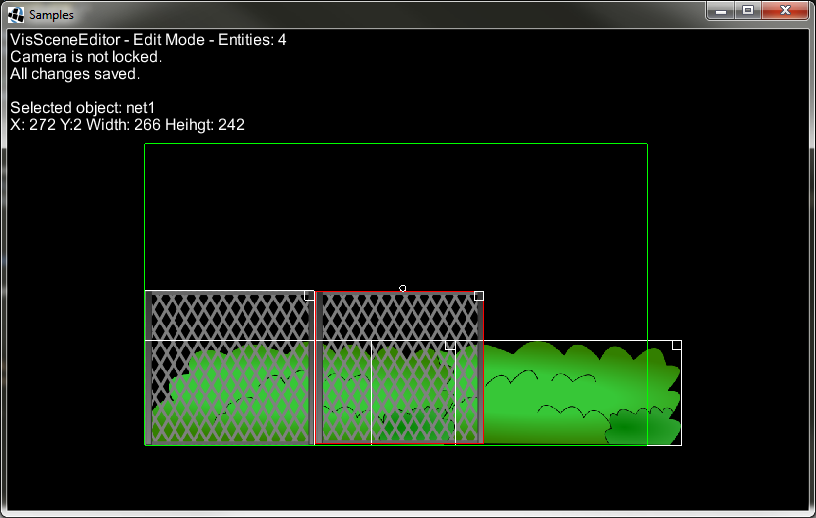
Task: Click the "Selected object: net1" label
Action: [x=84, y=108]
